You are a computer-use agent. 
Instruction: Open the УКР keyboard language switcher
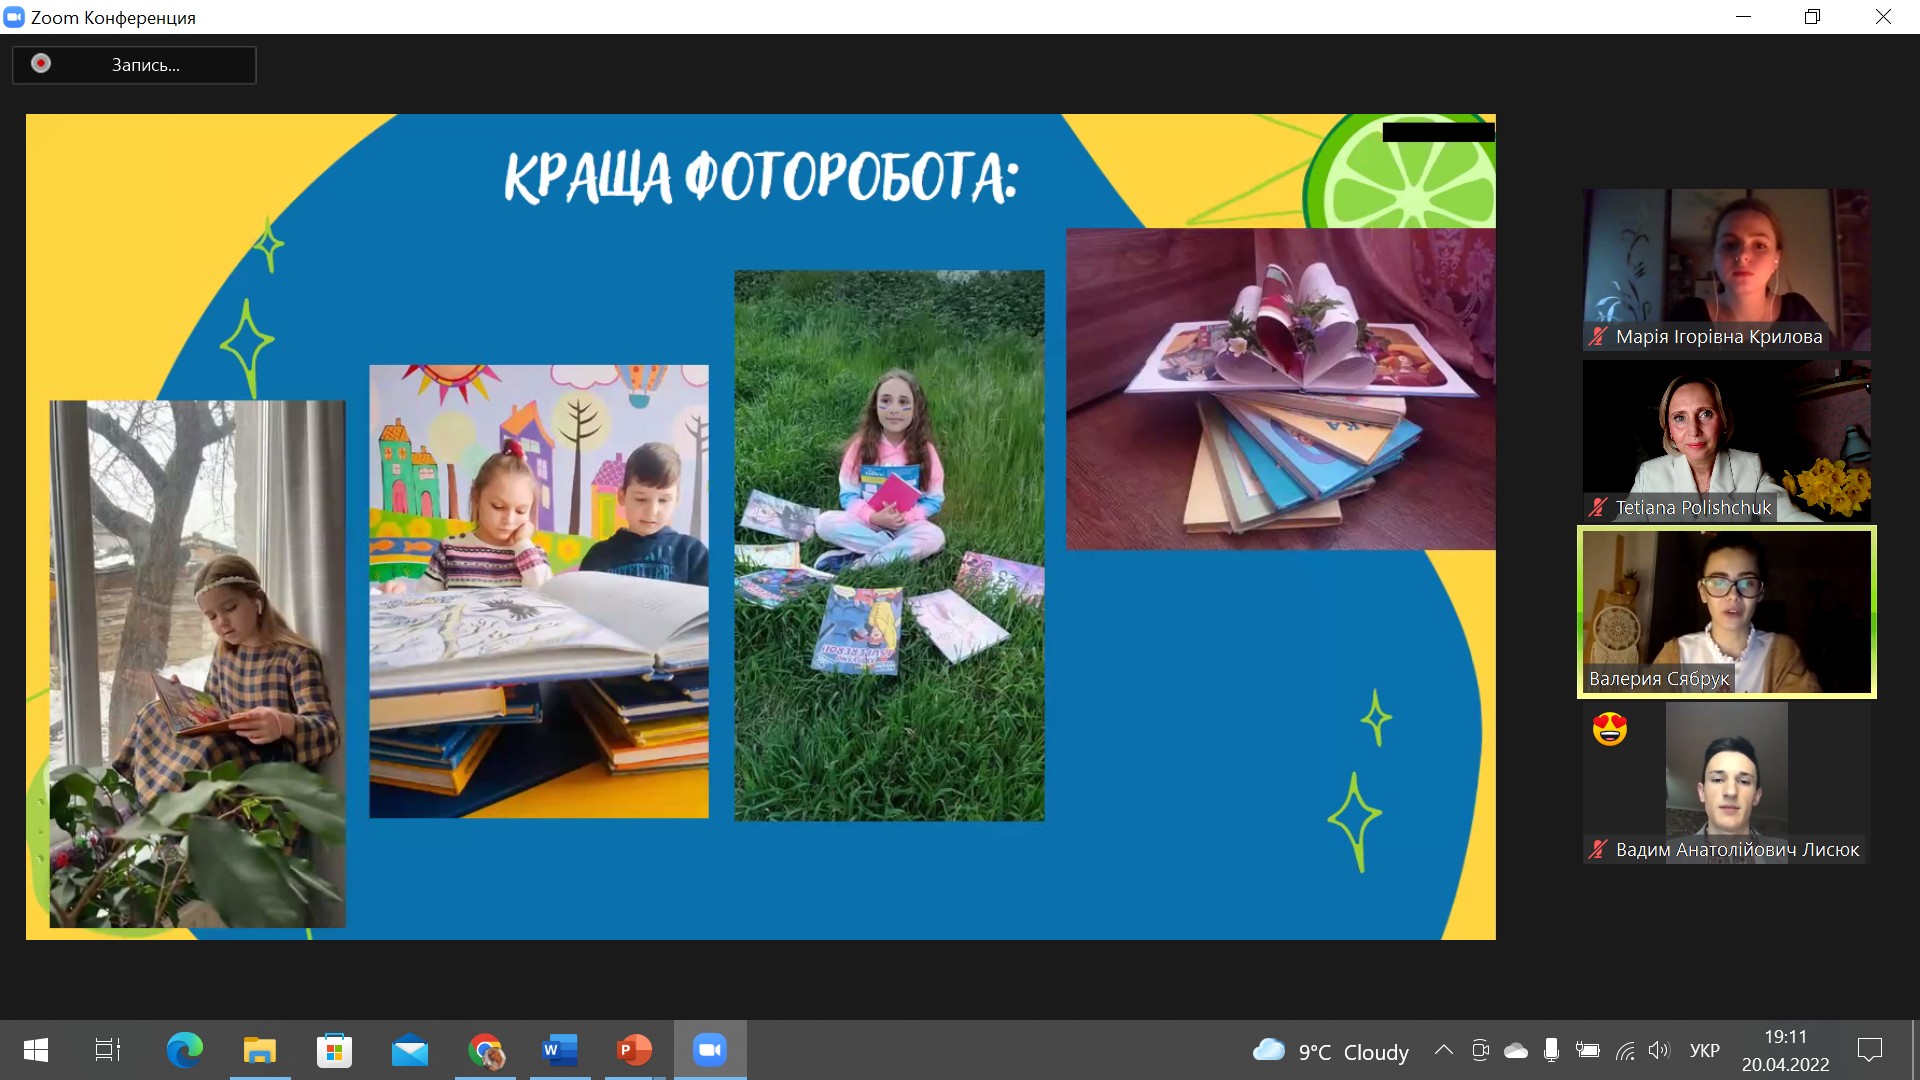[1704, 1050]
